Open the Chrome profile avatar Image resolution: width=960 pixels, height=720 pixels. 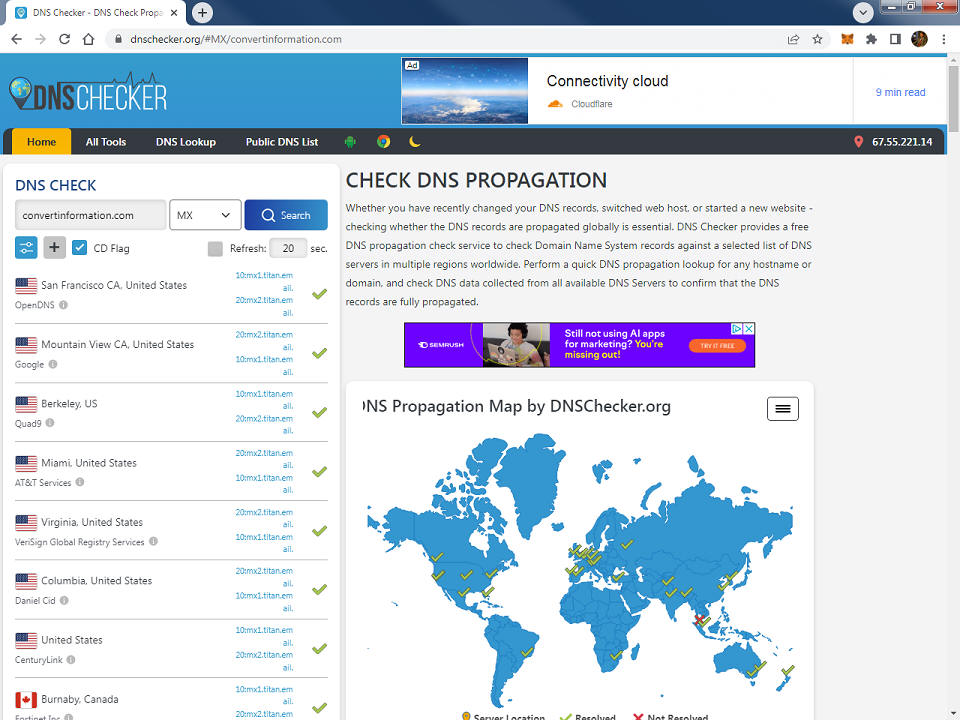pyautogui.click(x=920, y=39)
